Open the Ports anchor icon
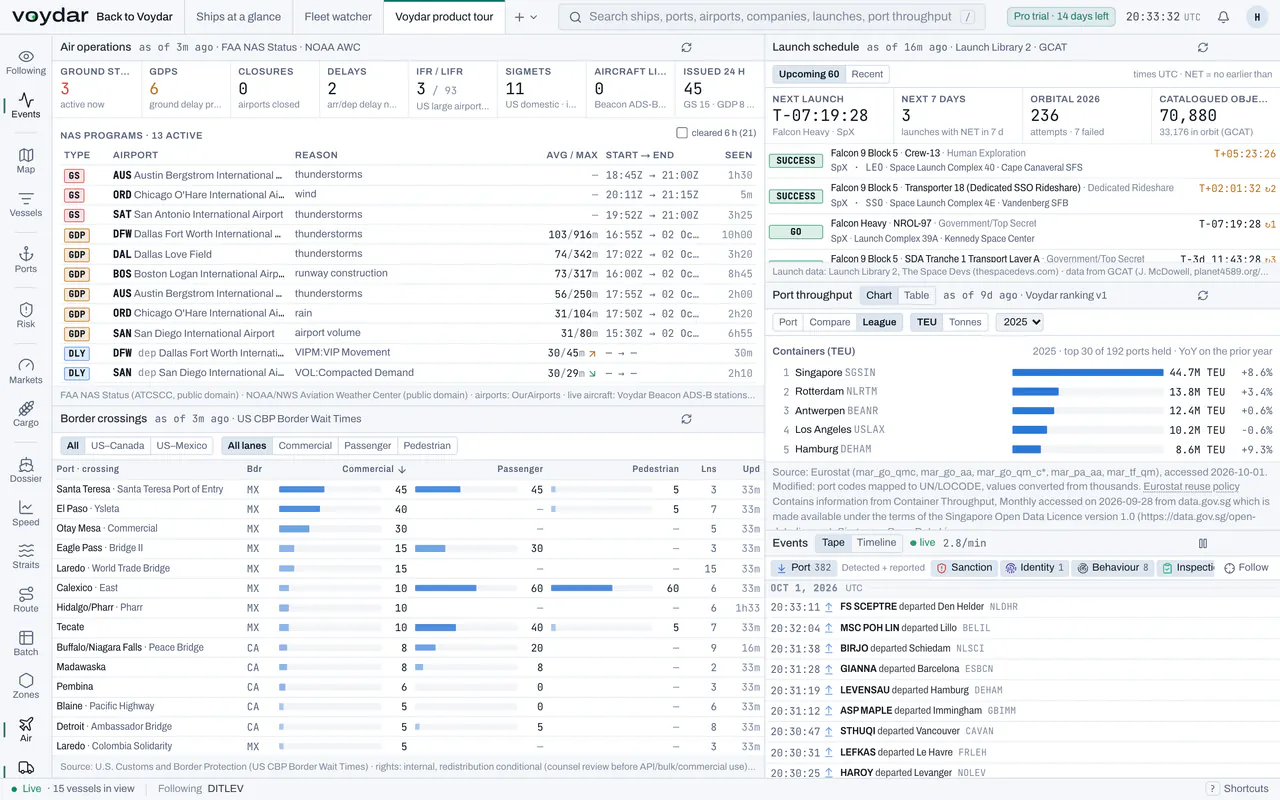 click(26, 260)
